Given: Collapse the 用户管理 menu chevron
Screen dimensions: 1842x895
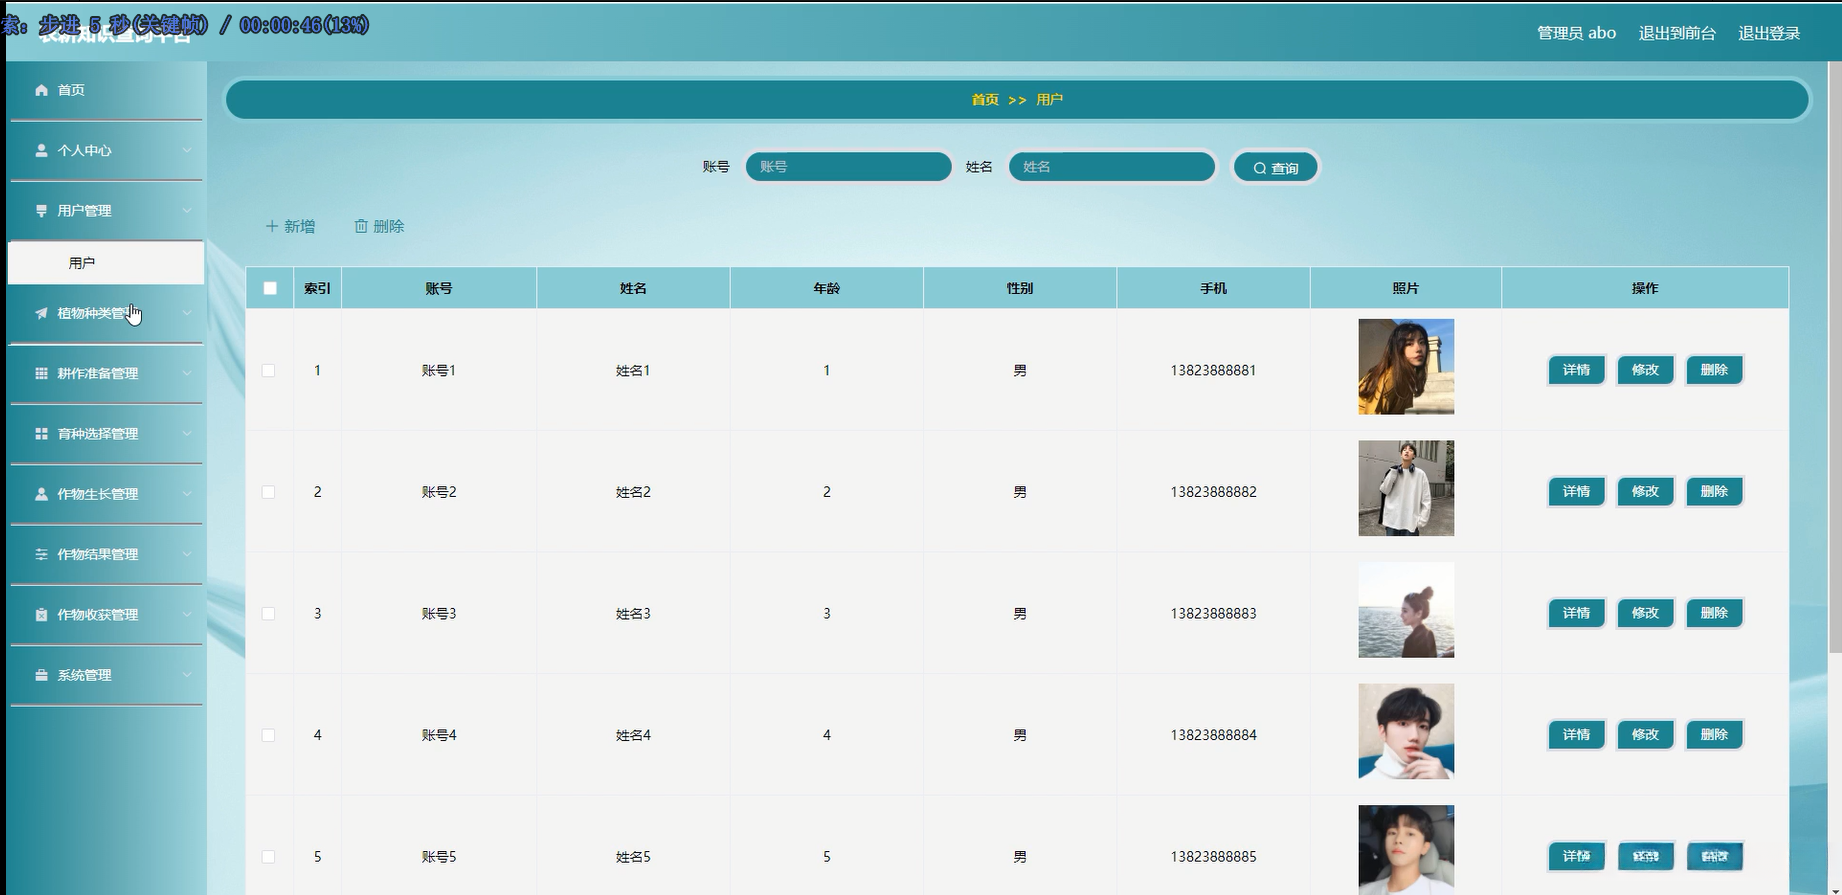Looking at the screenshot, I should (187, 211).
